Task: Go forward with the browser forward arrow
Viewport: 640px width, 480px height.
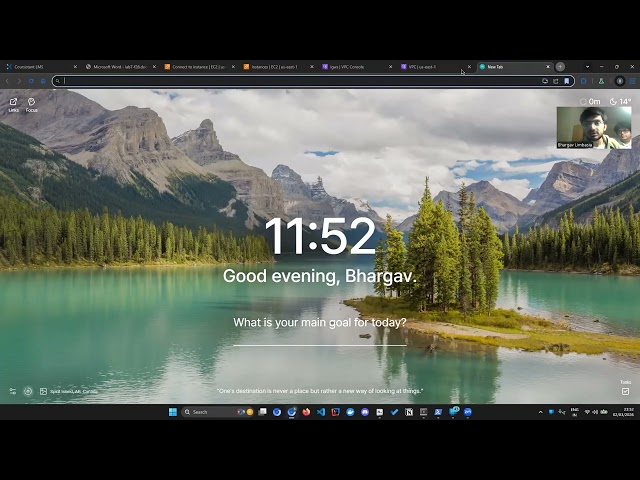Action: (x=19, y=81)
